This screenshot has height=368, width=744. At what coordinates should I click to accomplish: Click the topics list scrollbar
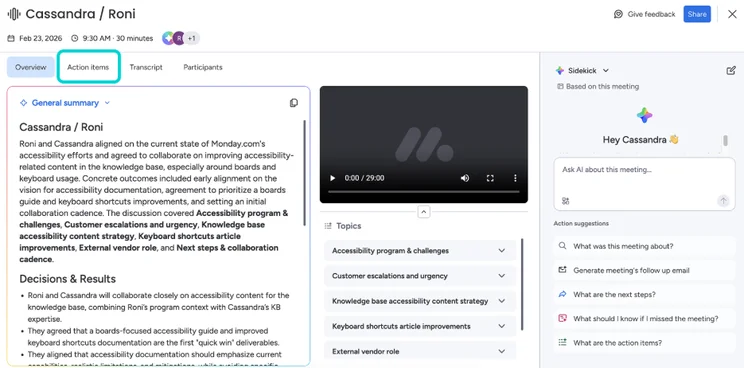pos(522,285)
